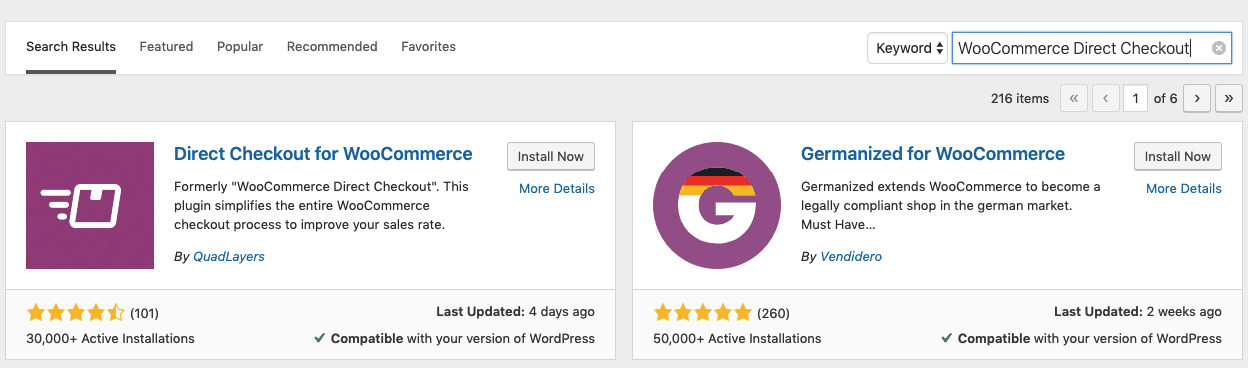Click the Germanized five-star rating

pyautogui.click(x=703, y=312)
